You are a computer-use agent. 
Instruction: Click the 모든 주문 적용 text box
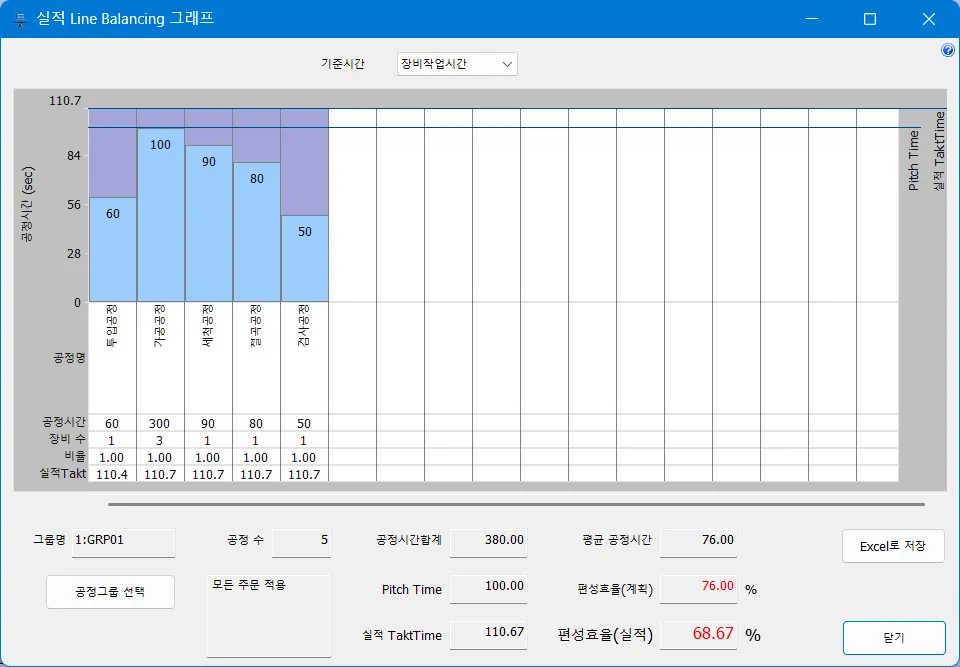click(268, 615)
